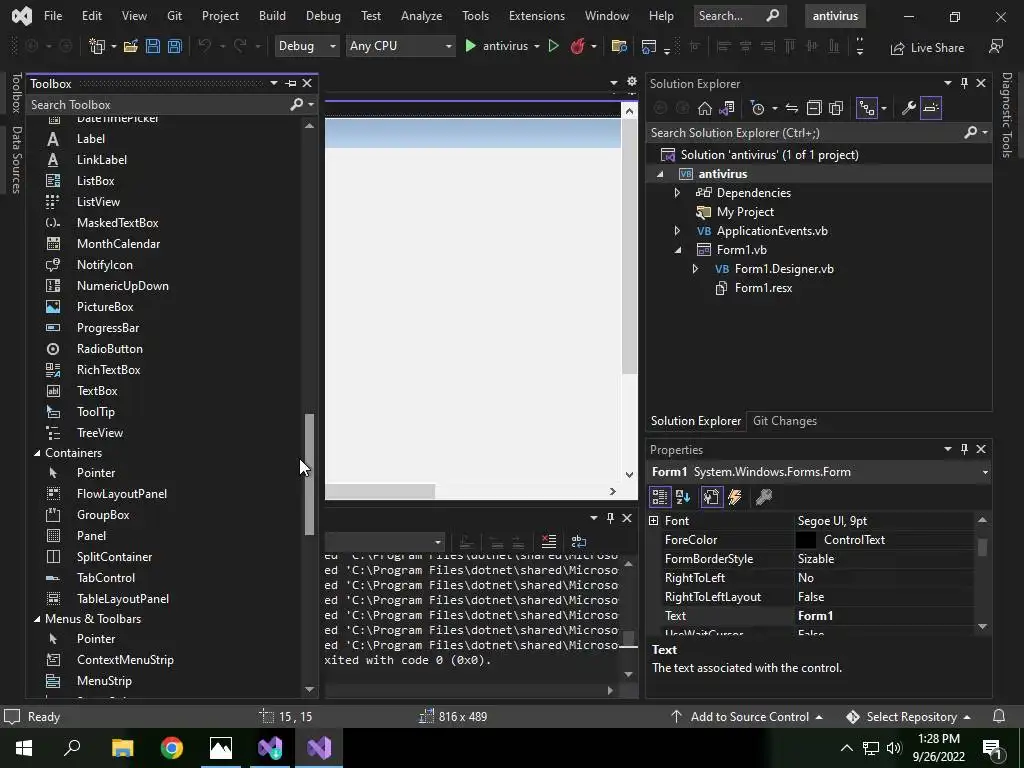Click the Photos app taskbar icon
Image resolution: width=1024 pixels, height=768 pixels.
(x=221, y=748)
